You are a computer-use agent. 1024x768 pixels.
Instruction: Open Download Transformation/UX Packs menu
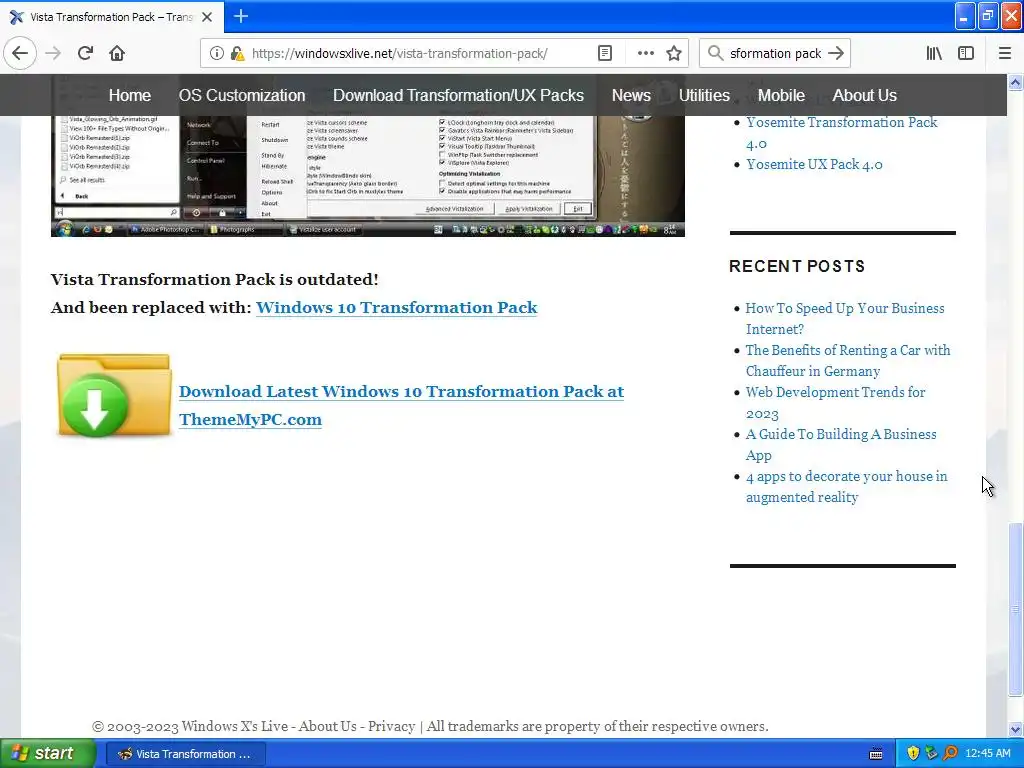pos(458,95)
